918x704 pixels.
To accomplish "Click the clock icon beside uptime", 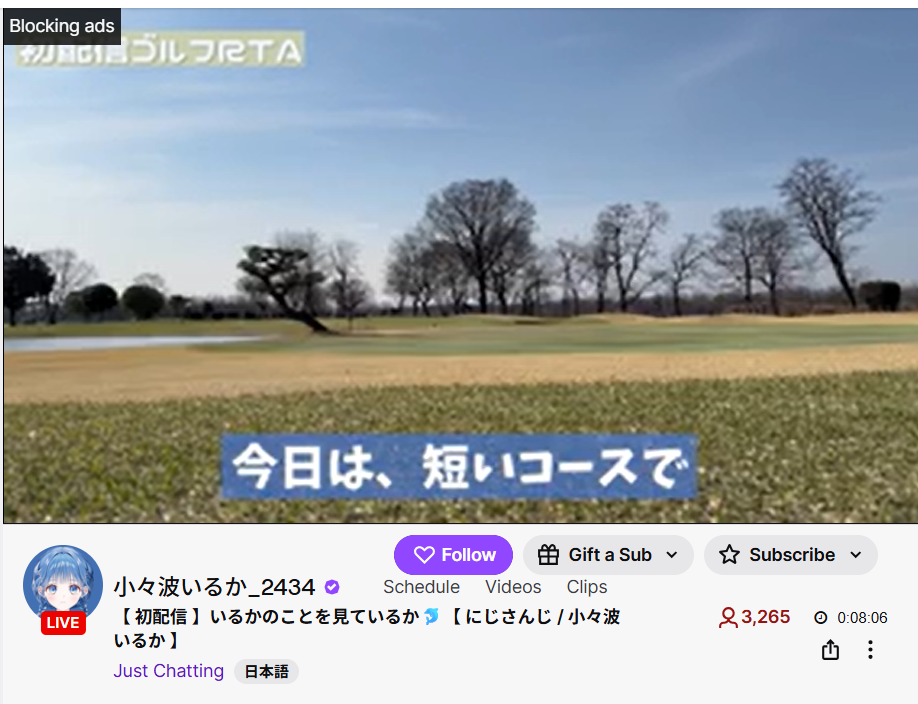I will point(821,617).
